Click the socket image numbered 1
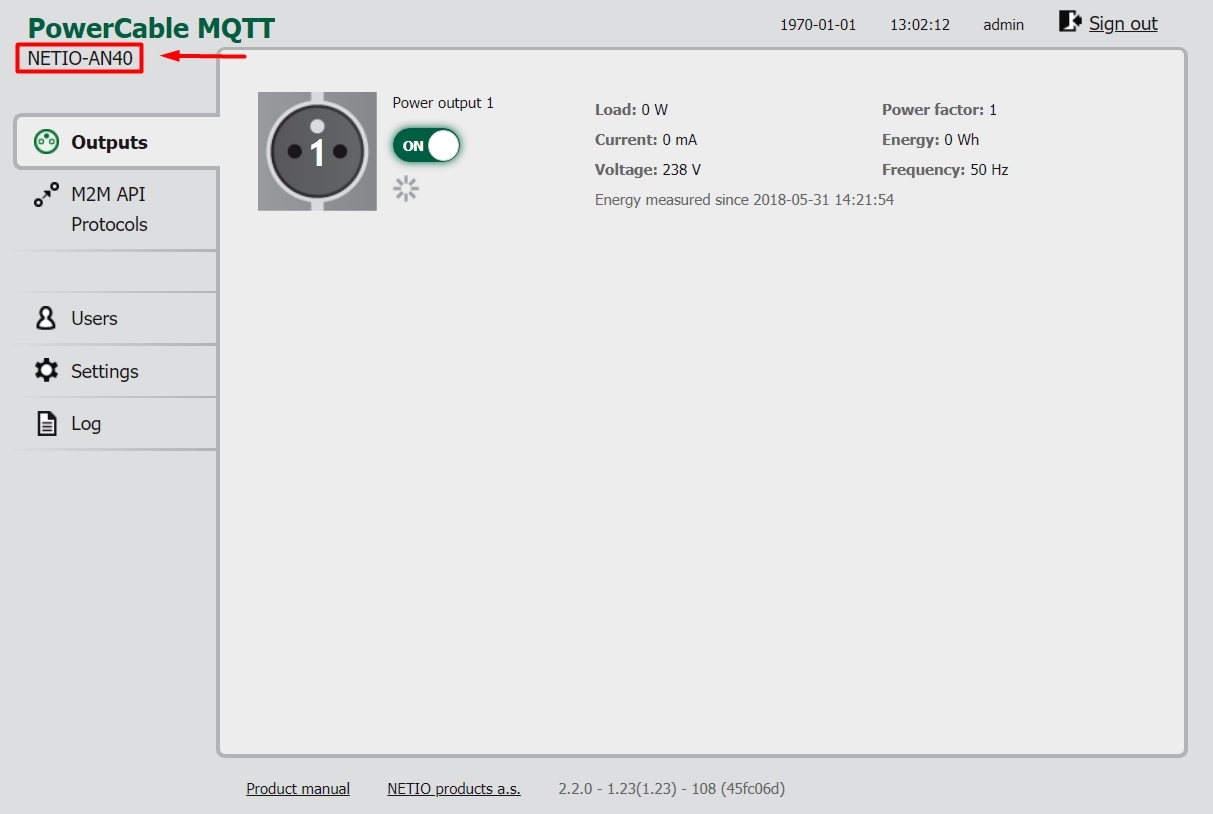 317,152
